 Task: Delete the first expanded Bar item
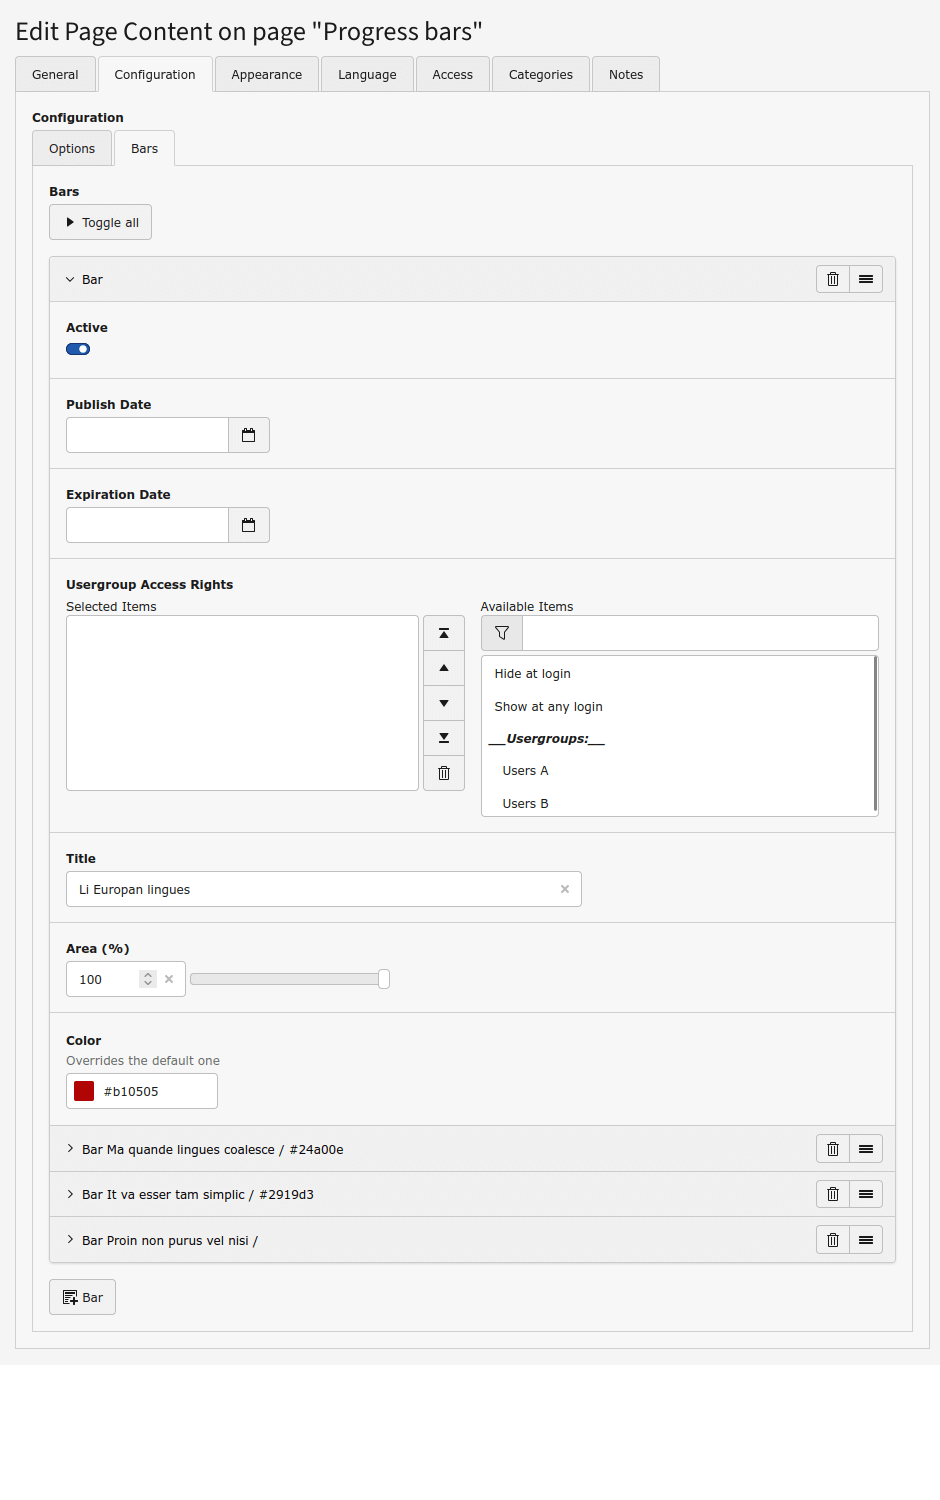[832, 279]
